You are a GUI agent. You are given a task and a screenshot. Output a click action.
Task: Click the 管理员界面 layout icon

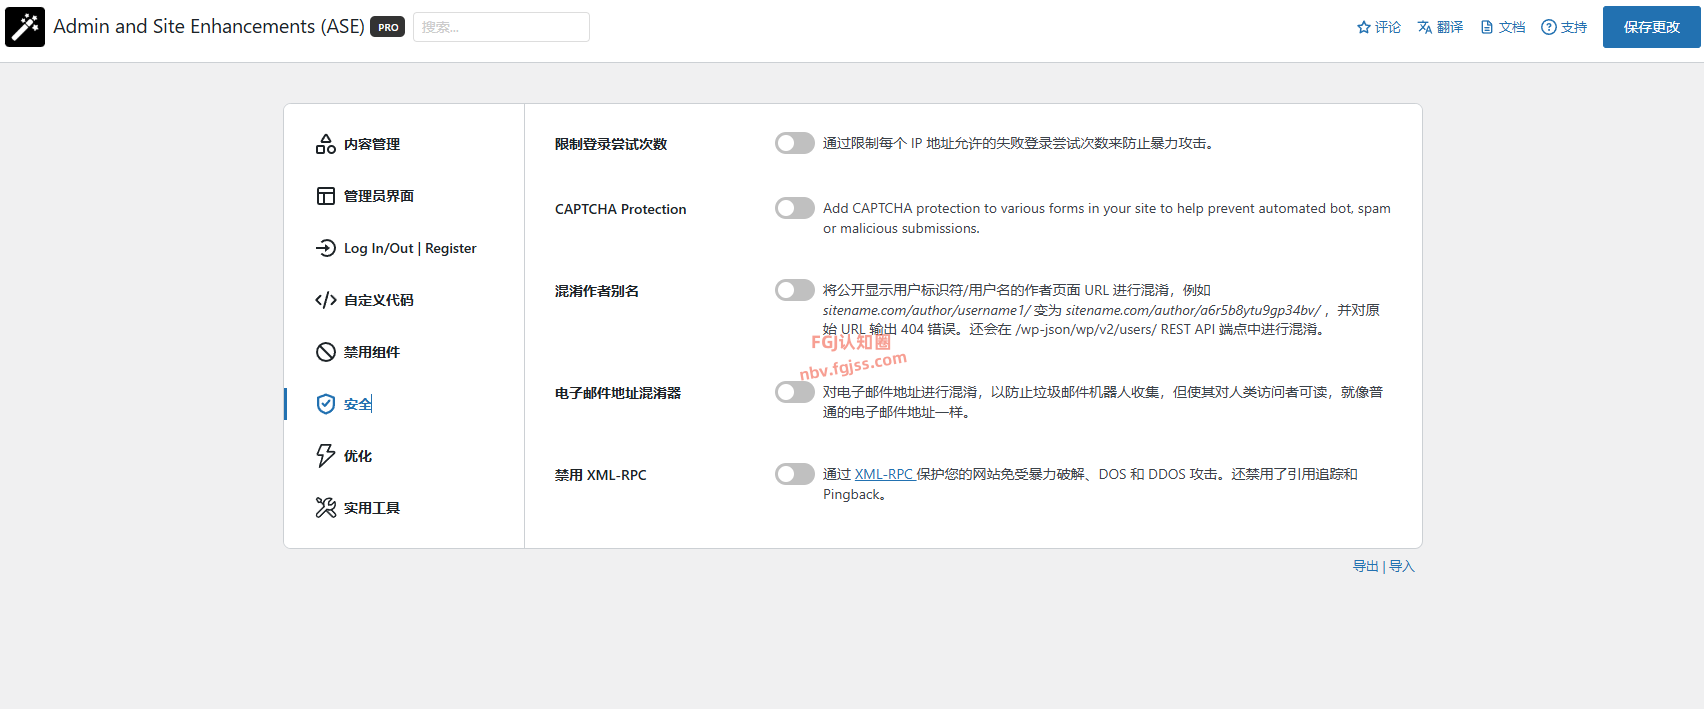tap(326, 196)
